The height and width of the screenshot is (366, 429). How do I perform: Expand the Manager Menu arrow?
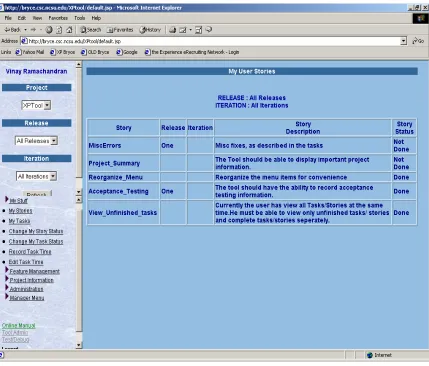[7, 297]
